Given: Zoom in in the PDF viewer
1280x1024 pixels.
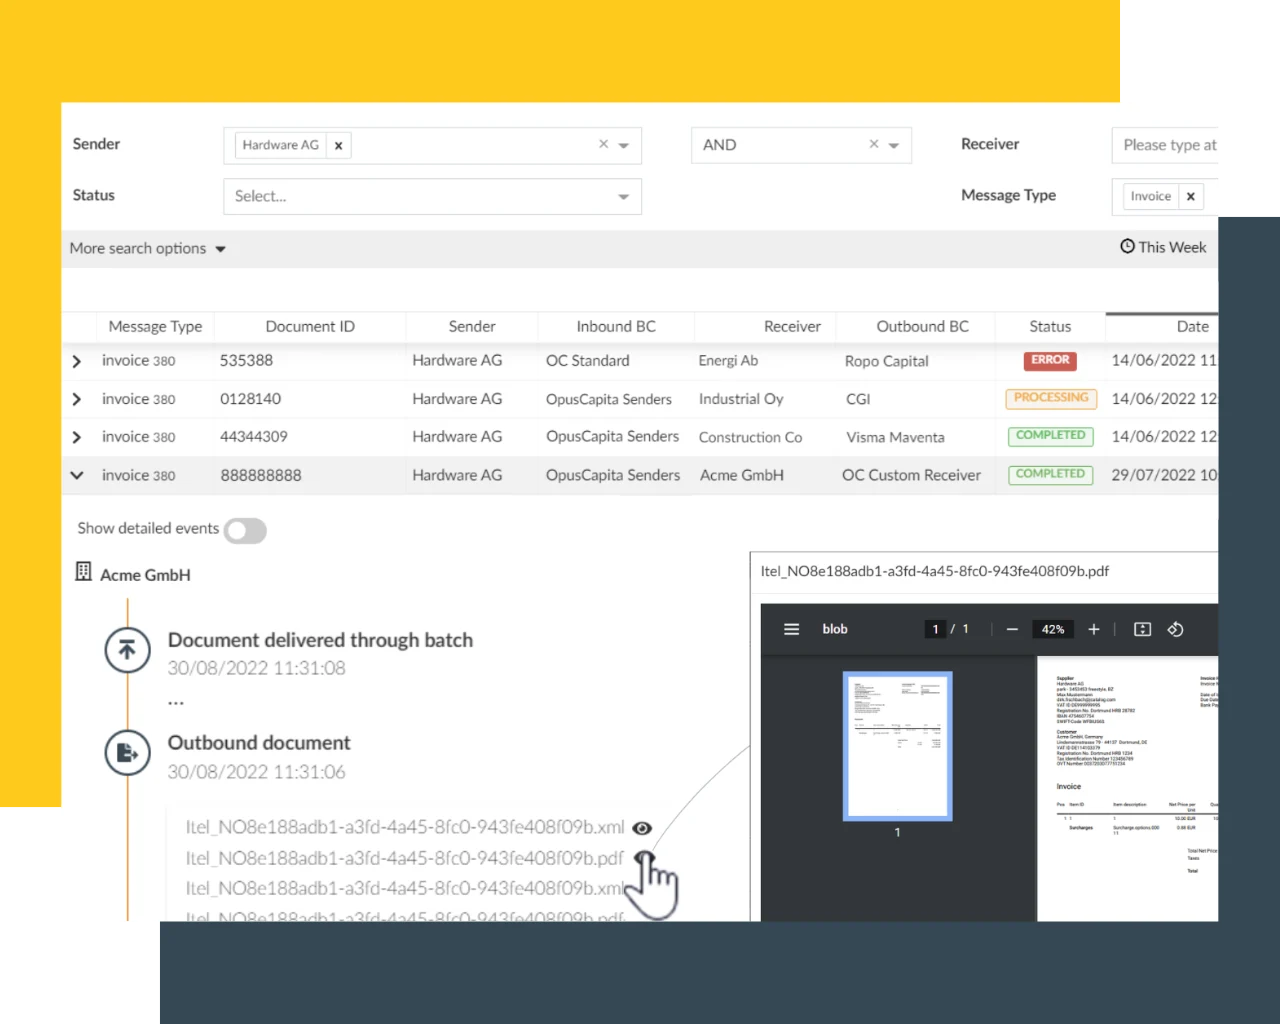Looking at the screenshot, I should (x=1094, y=629).
